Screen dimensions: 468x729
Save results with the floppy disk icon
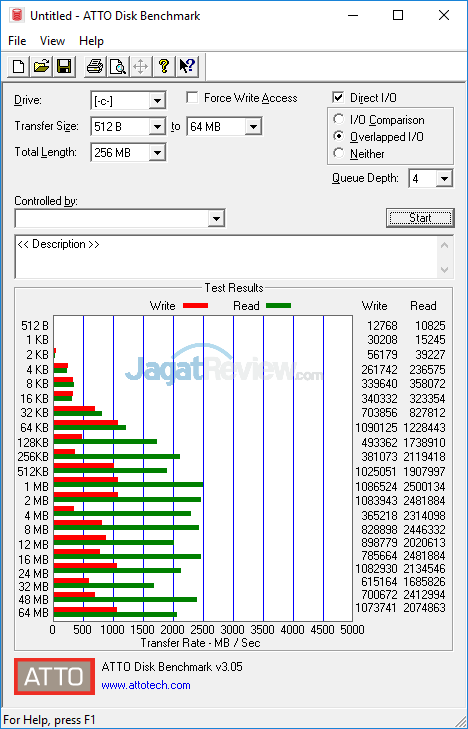pyautogui.click(x=64, y=66)
